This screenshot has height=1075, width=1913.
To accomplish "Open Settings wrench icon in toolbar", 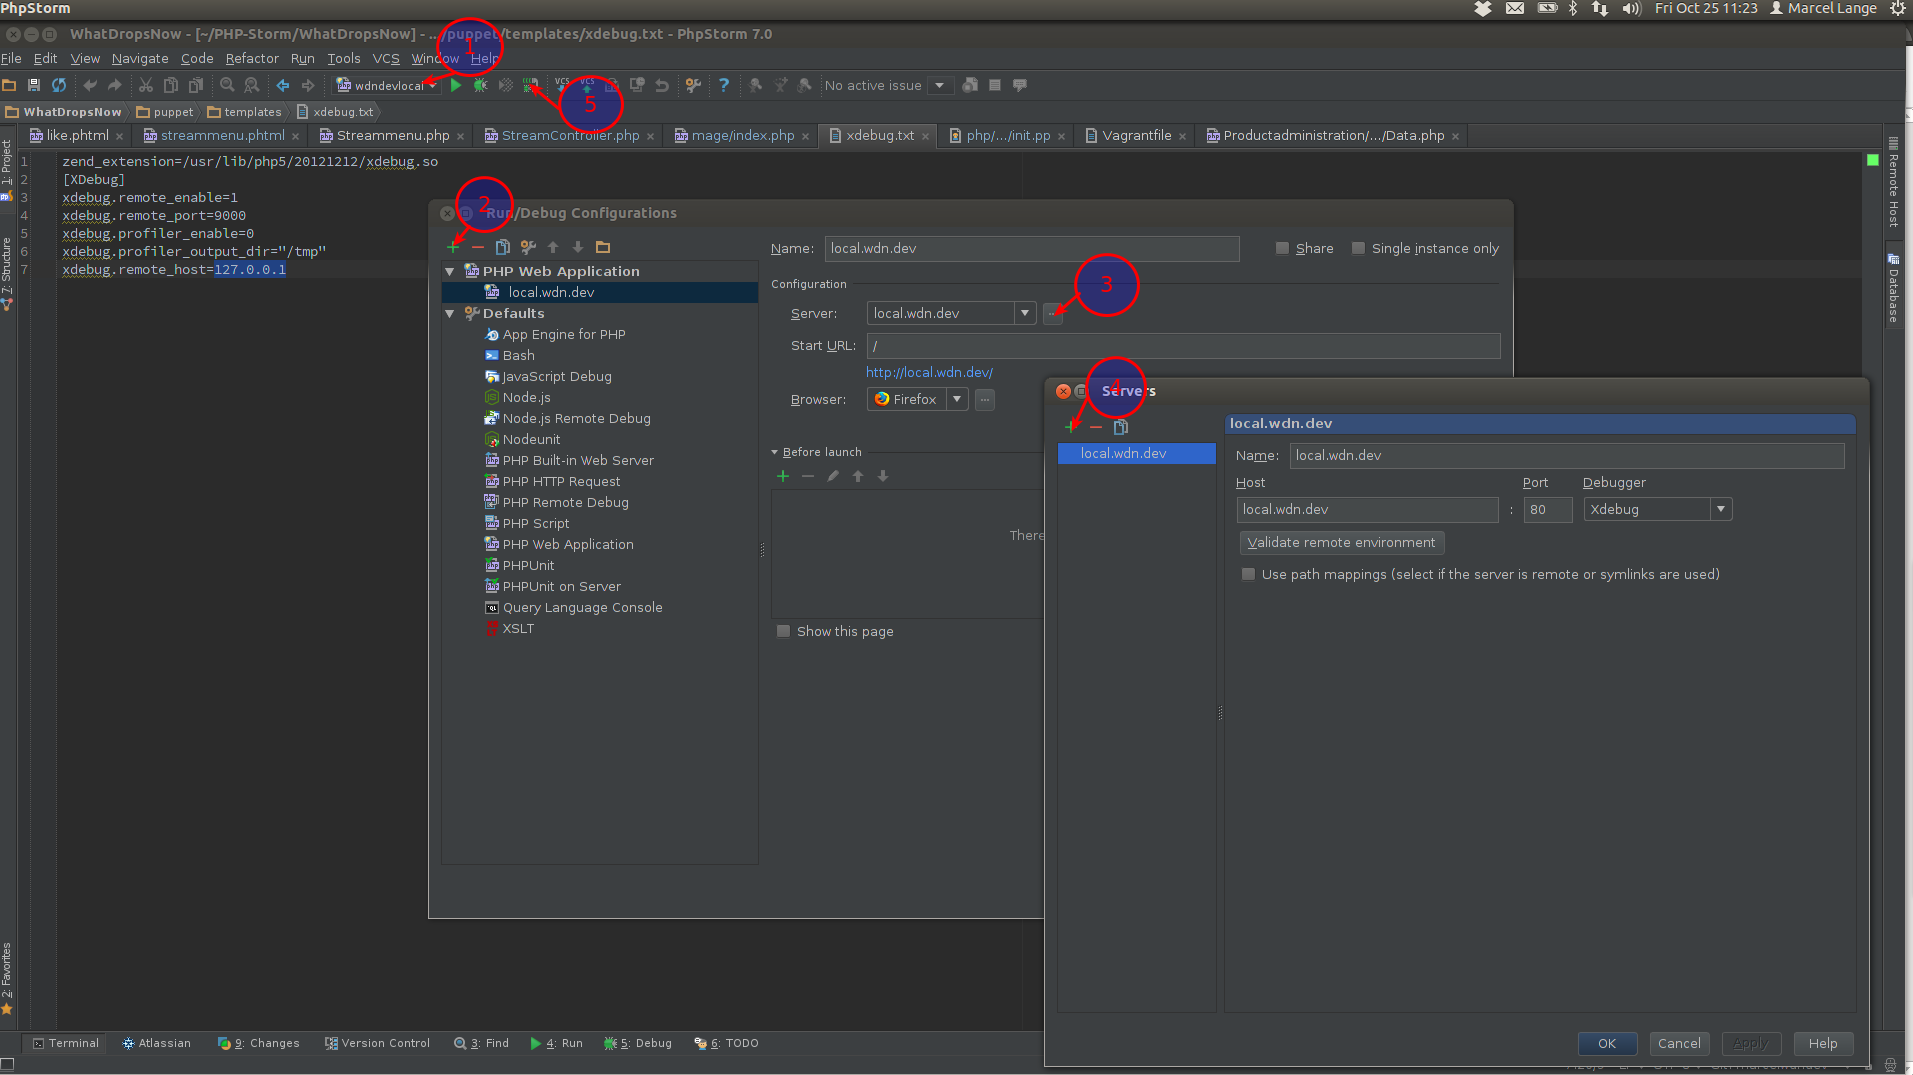I will [693, 85].
